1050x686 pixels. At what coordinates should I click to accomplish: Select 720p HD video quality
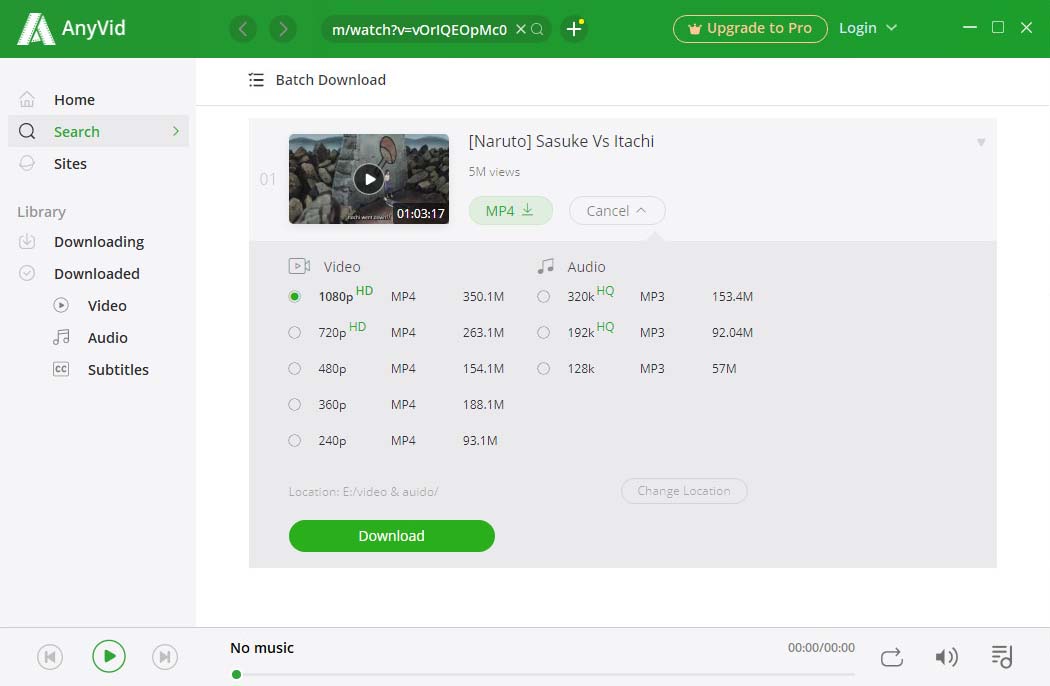(x=294, y=332)
